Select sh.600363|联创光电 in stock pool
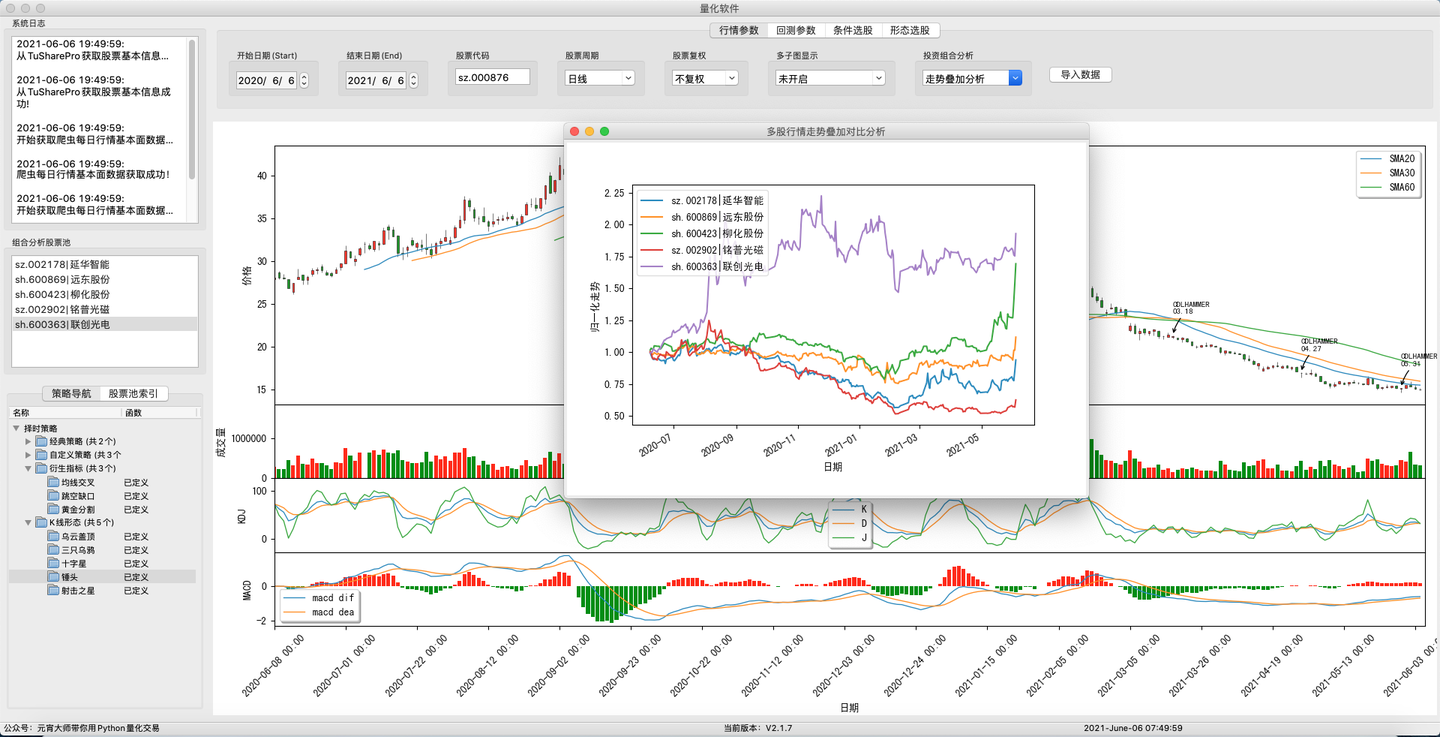 (104, 324)
